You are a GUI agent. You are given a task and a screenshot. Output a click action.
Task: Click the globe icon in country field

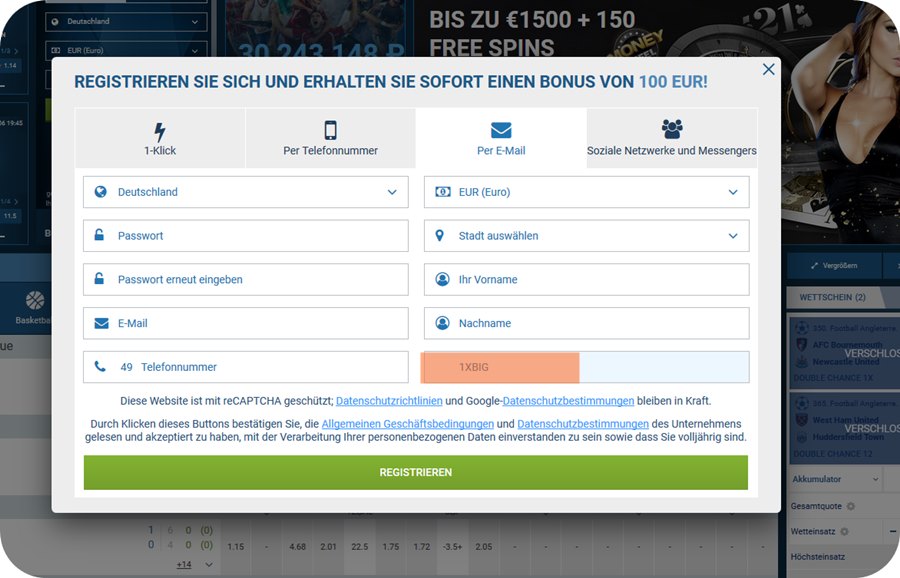tap(100, 192)
